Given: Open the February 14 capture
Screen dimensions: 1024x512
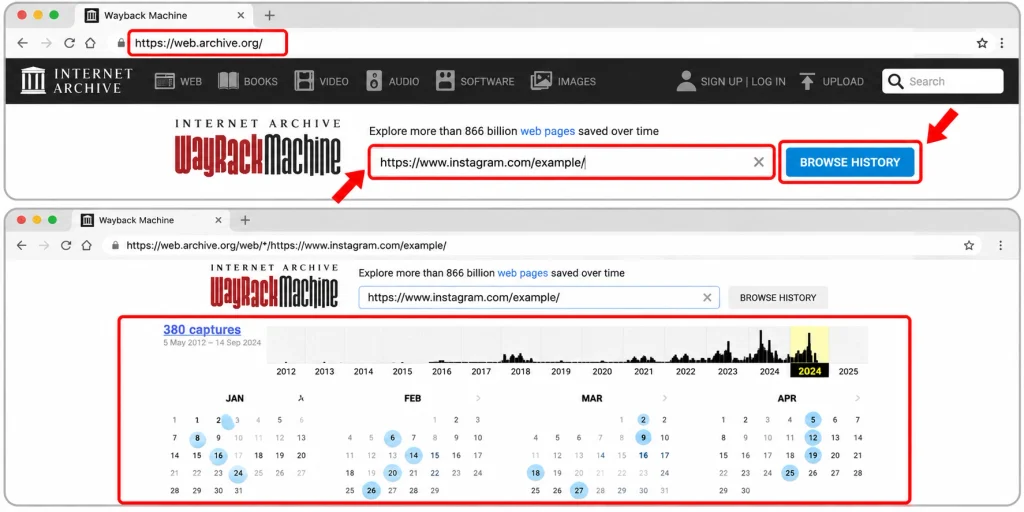Looking at the screenshot, I should (413, 456).
